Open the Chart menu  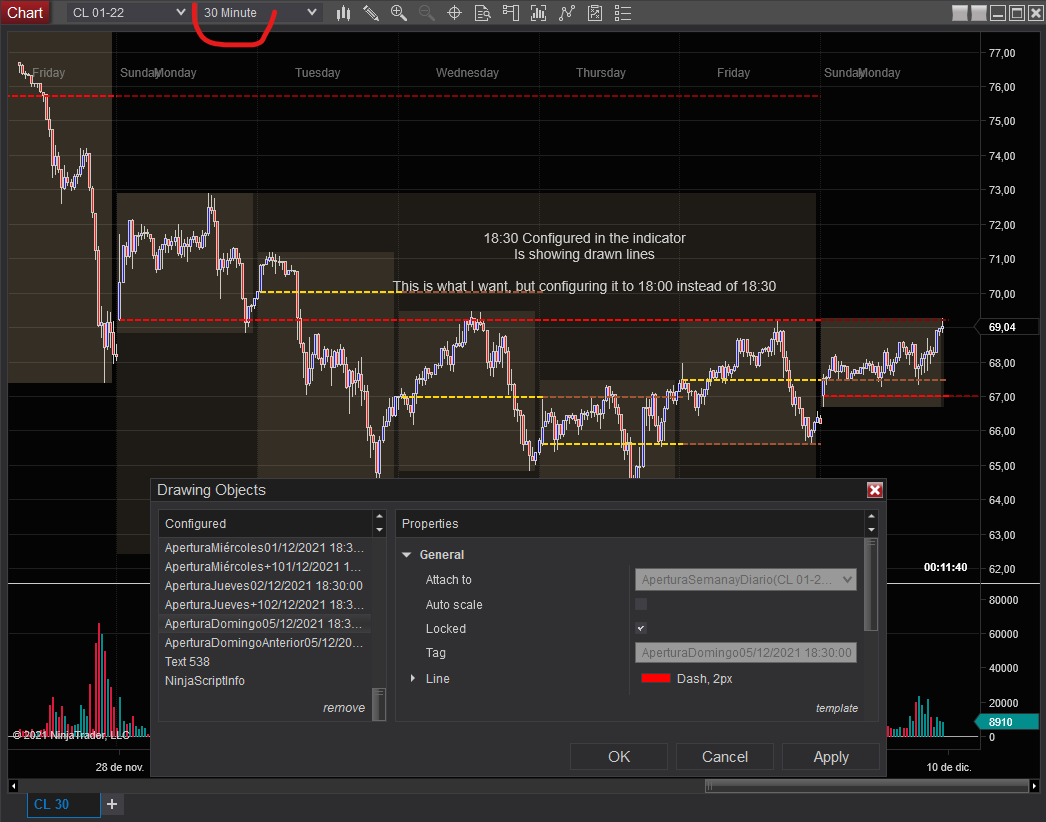point(25,12)
